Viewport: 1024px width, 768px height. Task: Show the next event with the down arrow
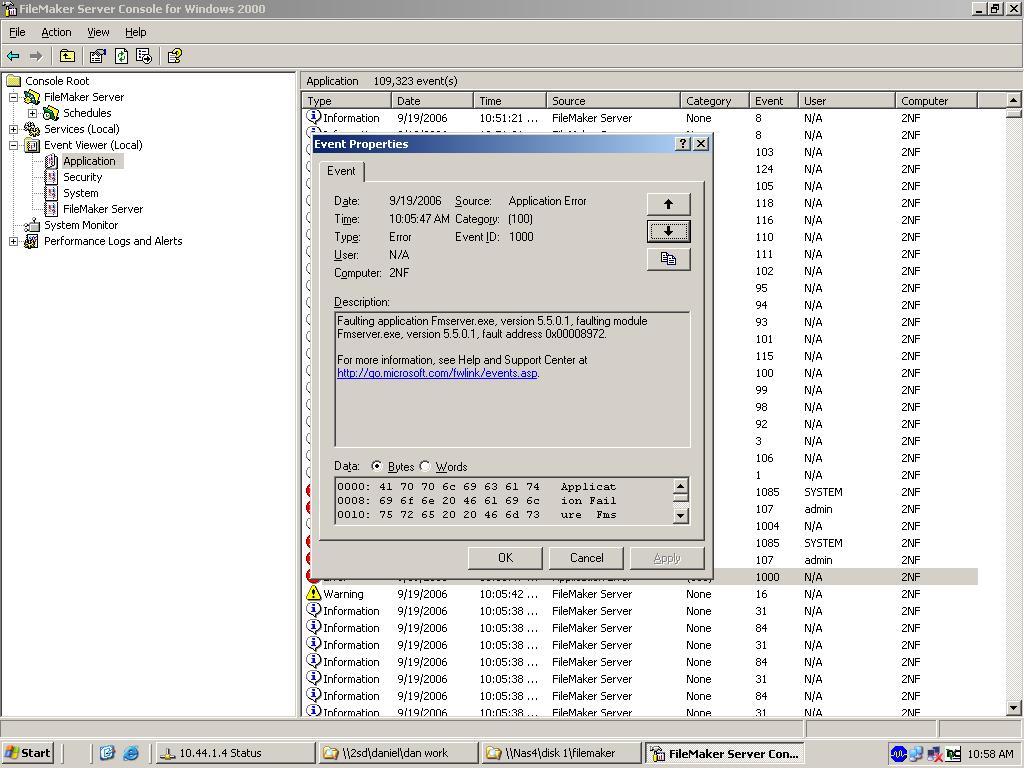click(668, 231)
